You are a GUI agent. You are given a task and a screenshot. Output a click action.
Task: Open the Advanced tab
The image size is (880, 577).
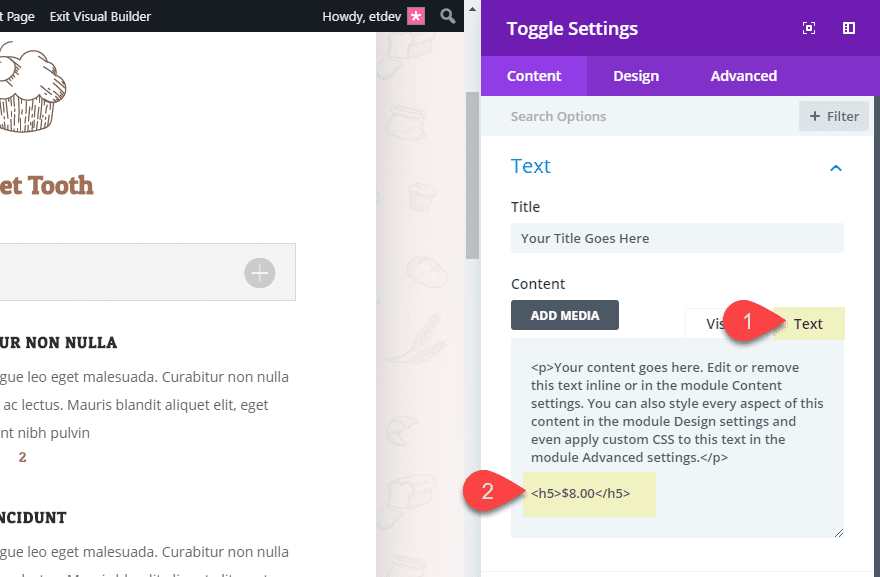(x=743, y=76)
